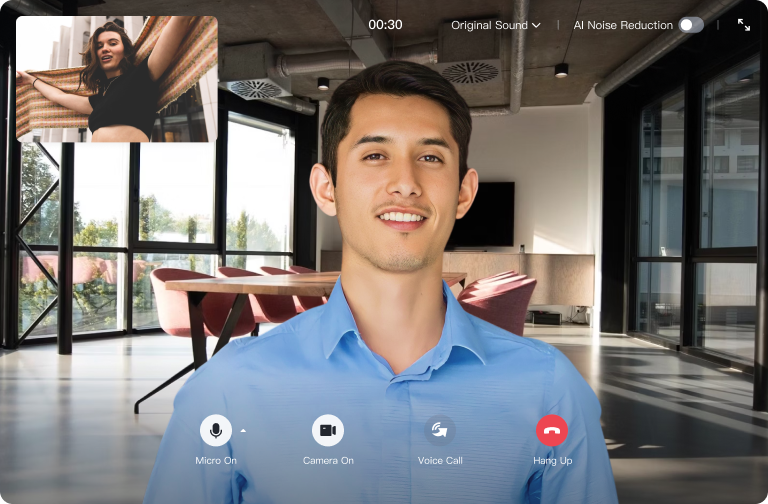Enter fullscreen with the expand arrows icon

click(x=744, y=25)
